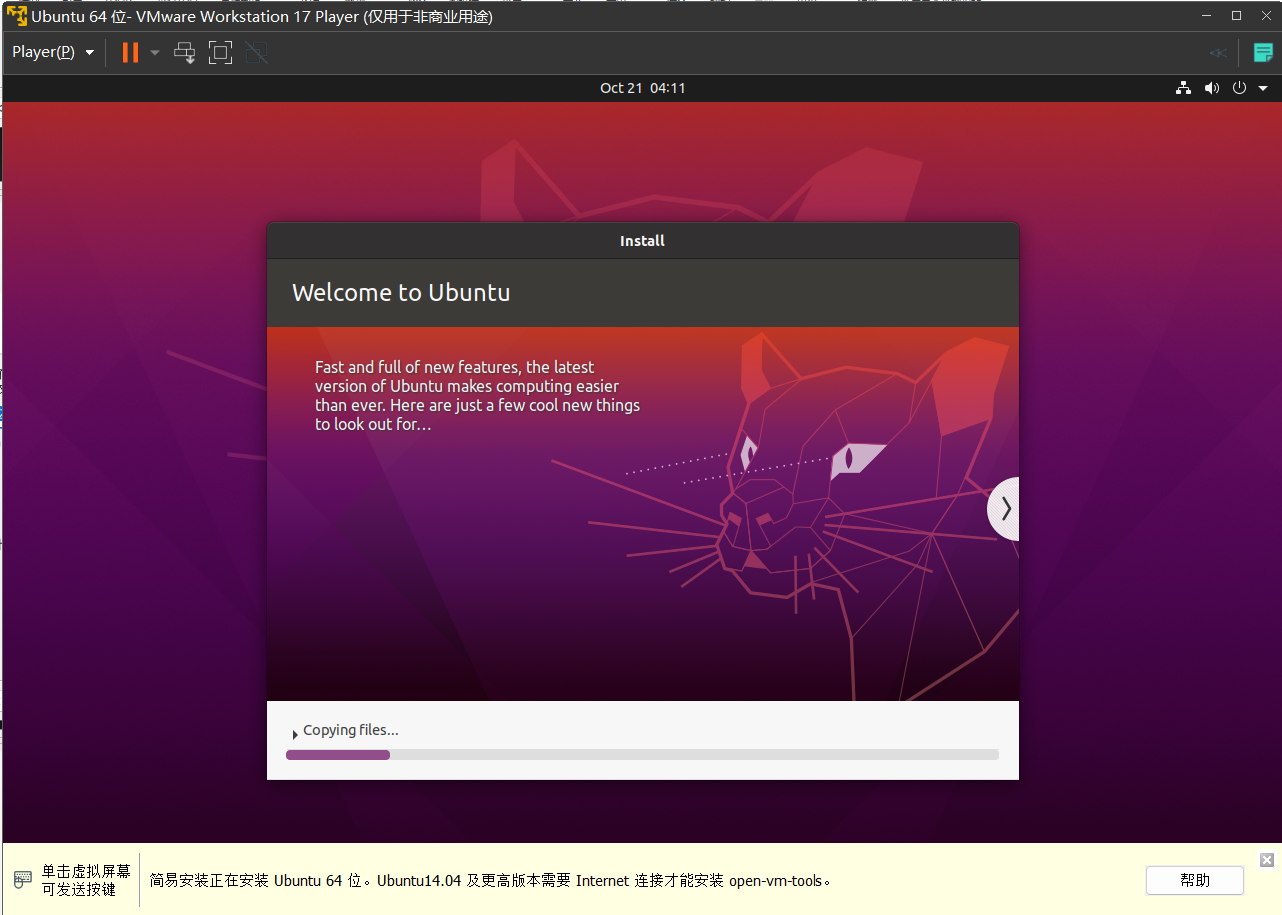
Task: Enter full screen mode from the toolbar
Action: pos(220,52)
